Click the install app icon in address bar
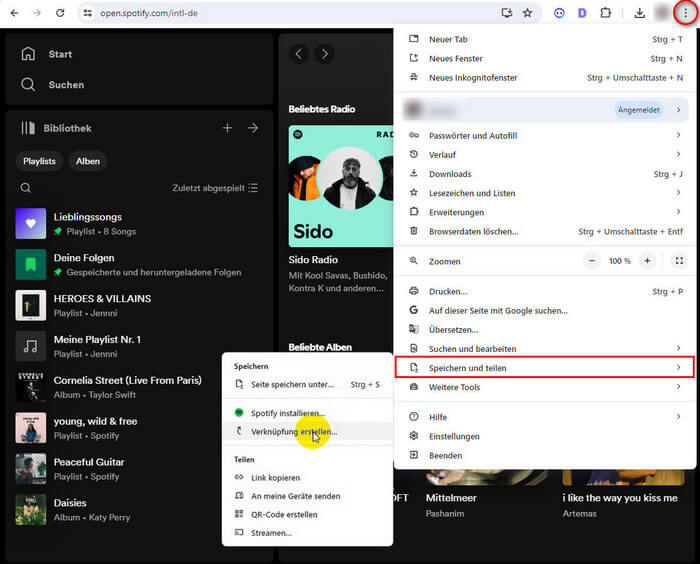This screenshot has height=564, width=700. coord(506,13)
